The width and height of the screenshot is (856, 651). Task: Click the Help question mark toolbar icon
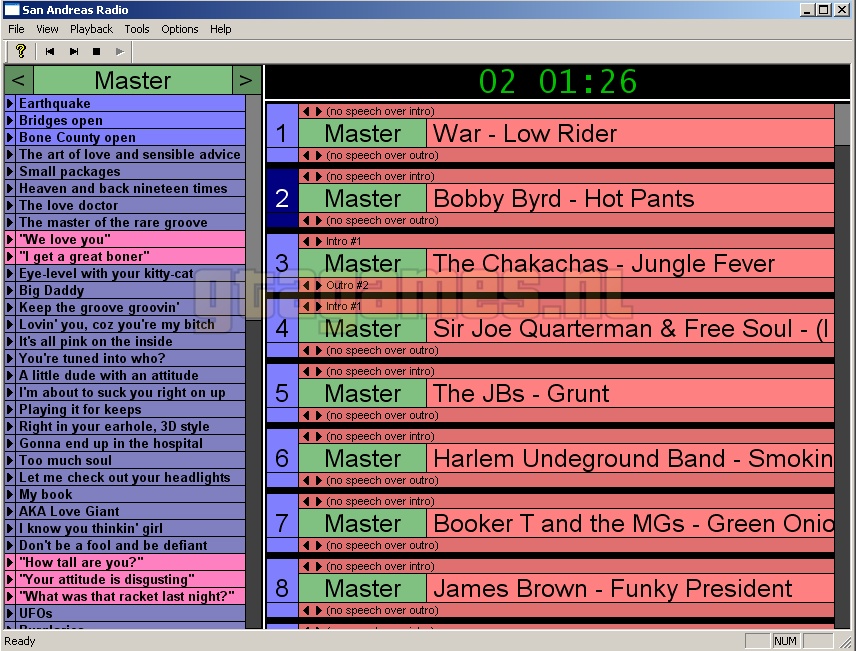[21, 51]
